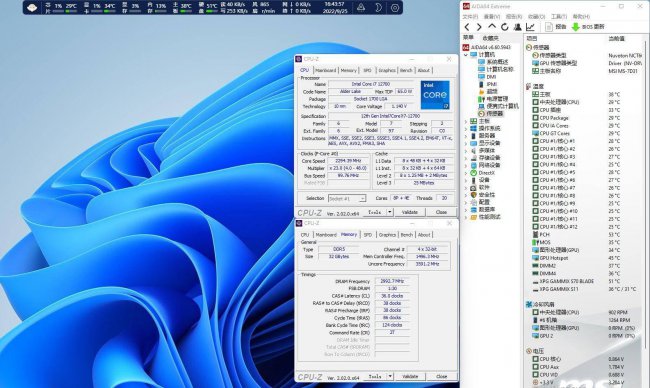Select AIDA64 v6.60.5940 root node
Viewport: 650px width, 388px height.
coord(487,47)
